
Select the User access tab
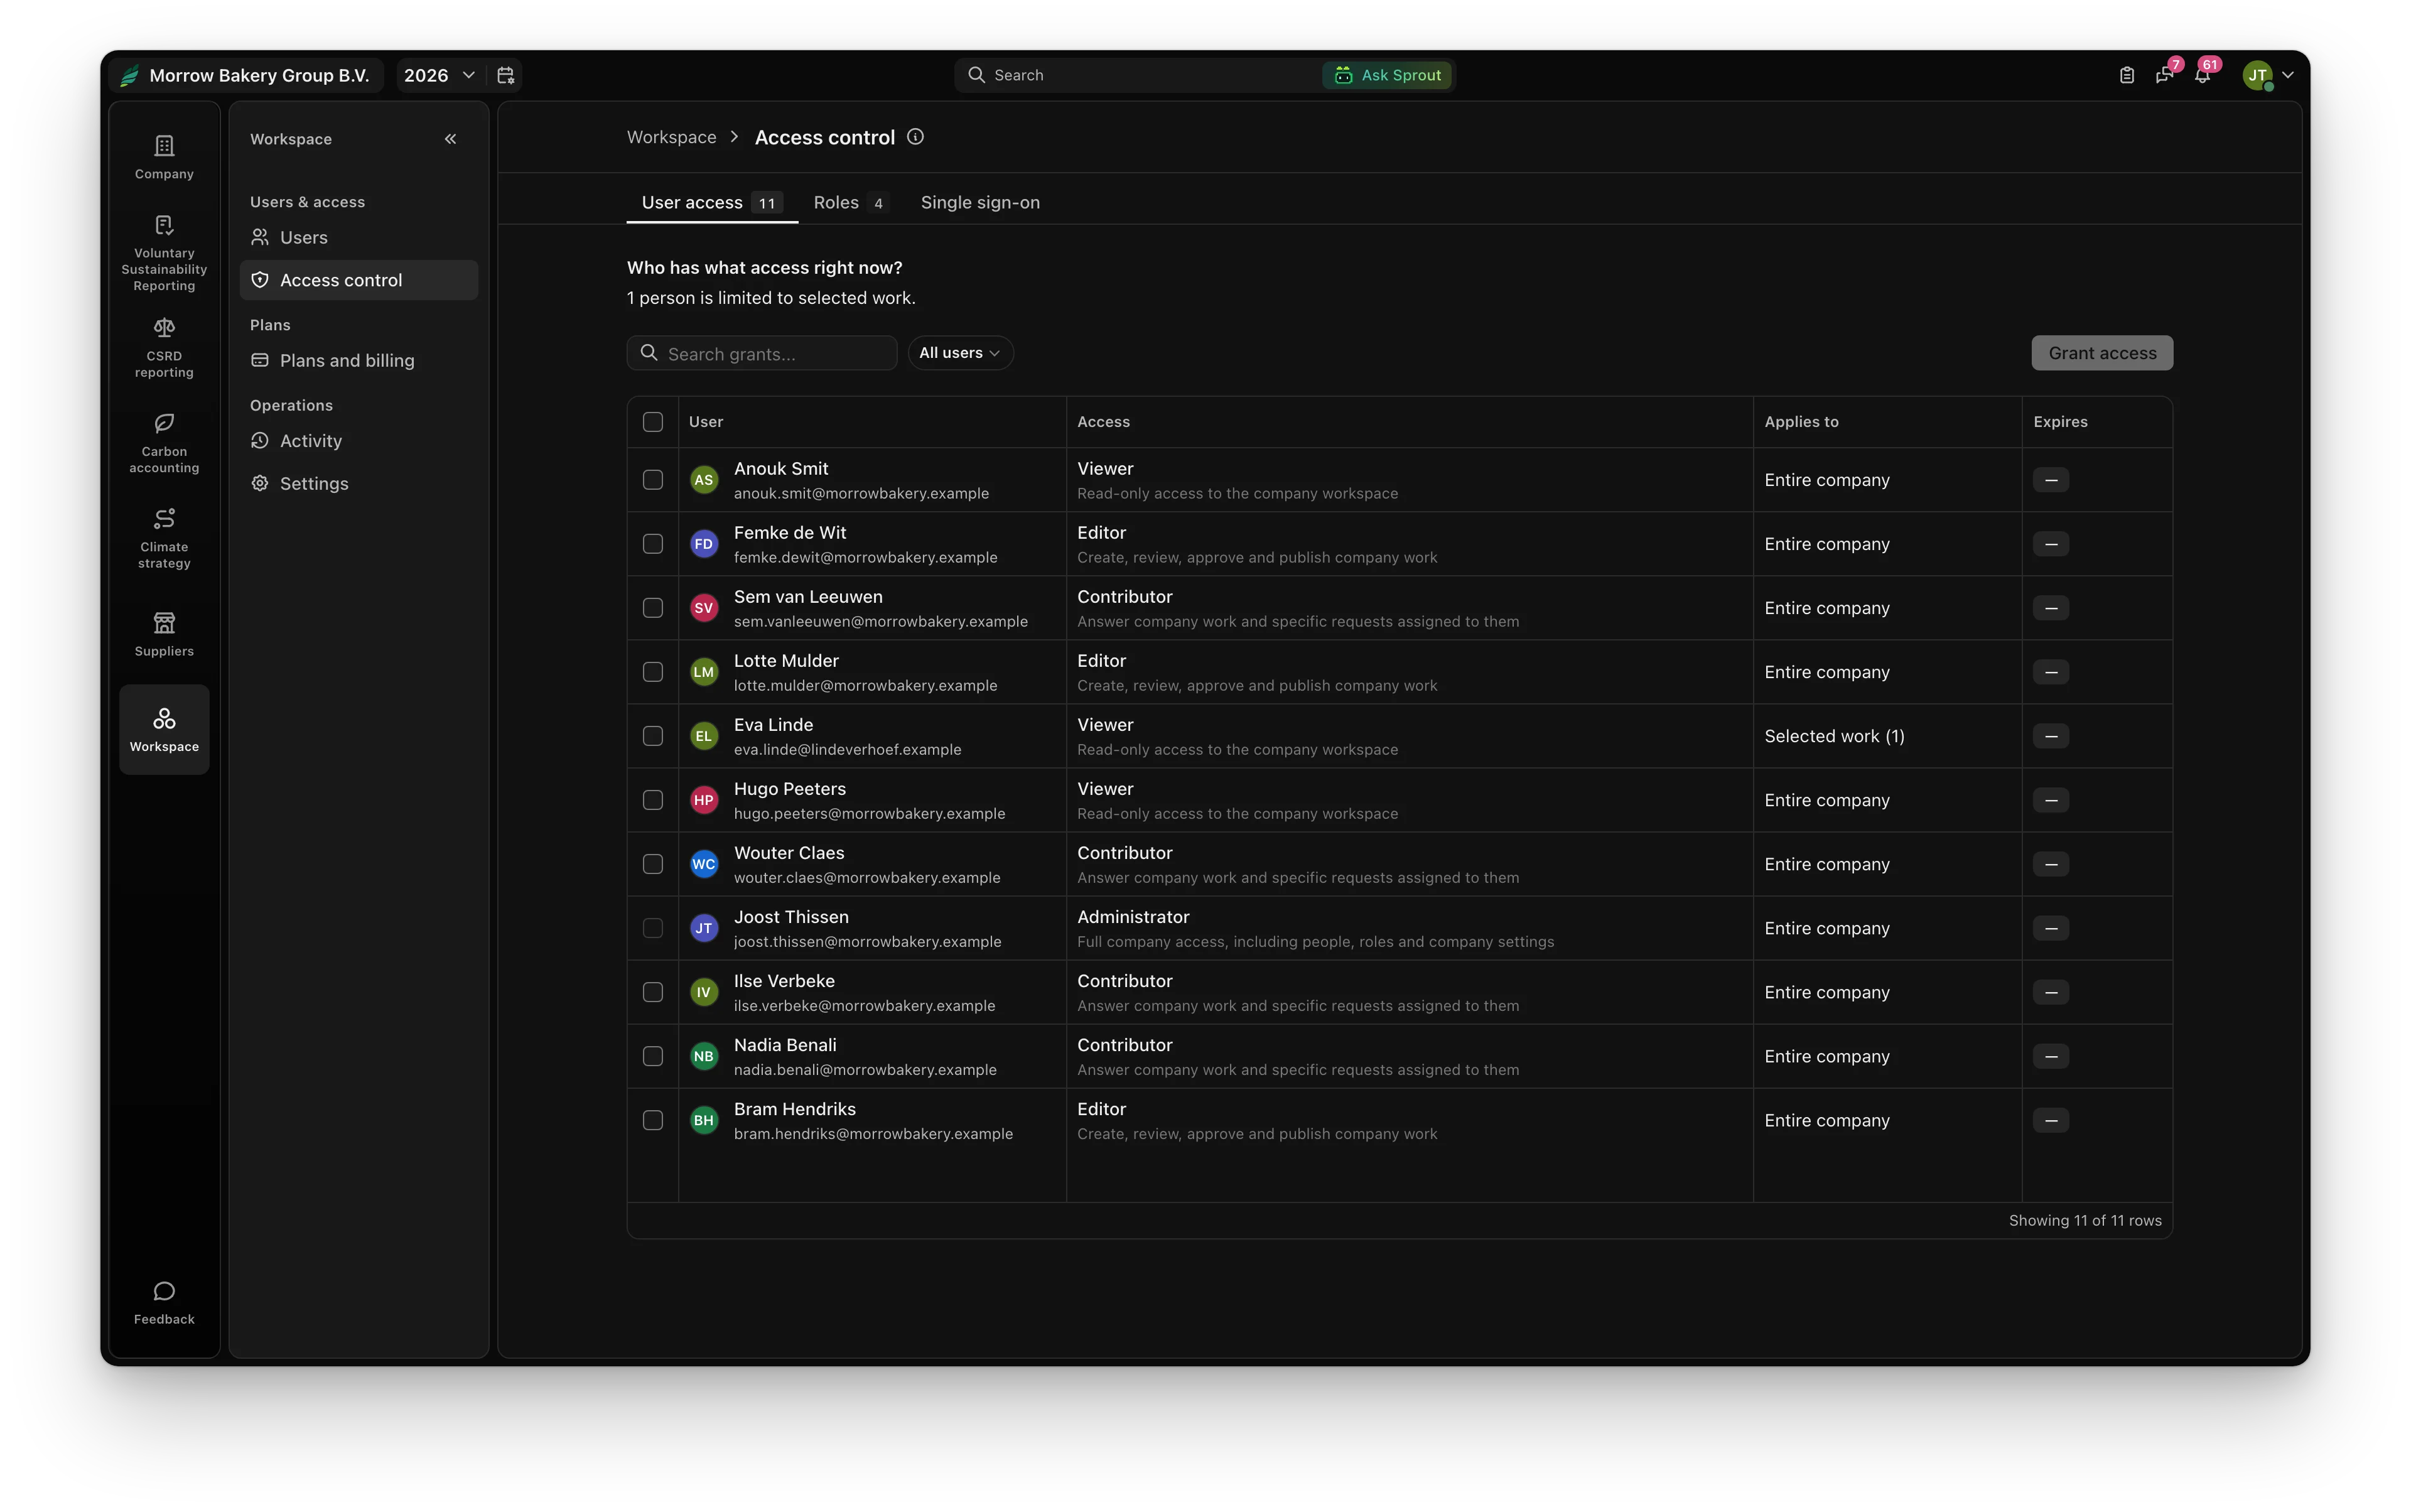[712, 203]
